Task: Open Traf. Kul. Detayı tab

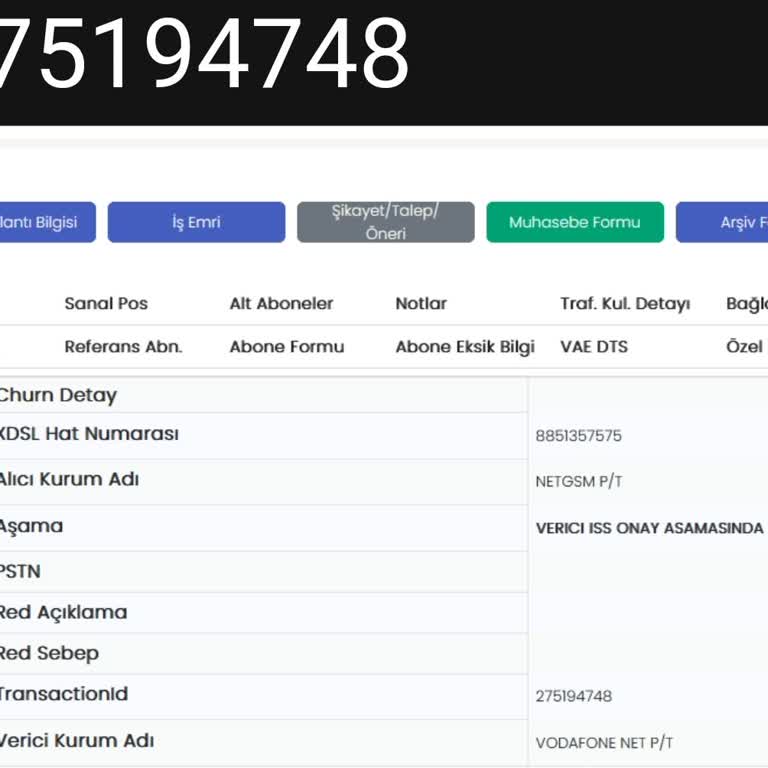Action: [625, 304]
